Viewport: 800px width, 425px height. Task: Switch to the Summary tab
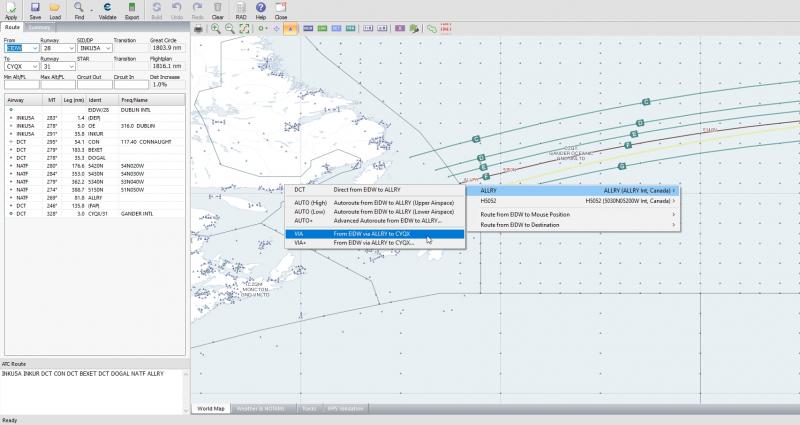pos(39,27)
